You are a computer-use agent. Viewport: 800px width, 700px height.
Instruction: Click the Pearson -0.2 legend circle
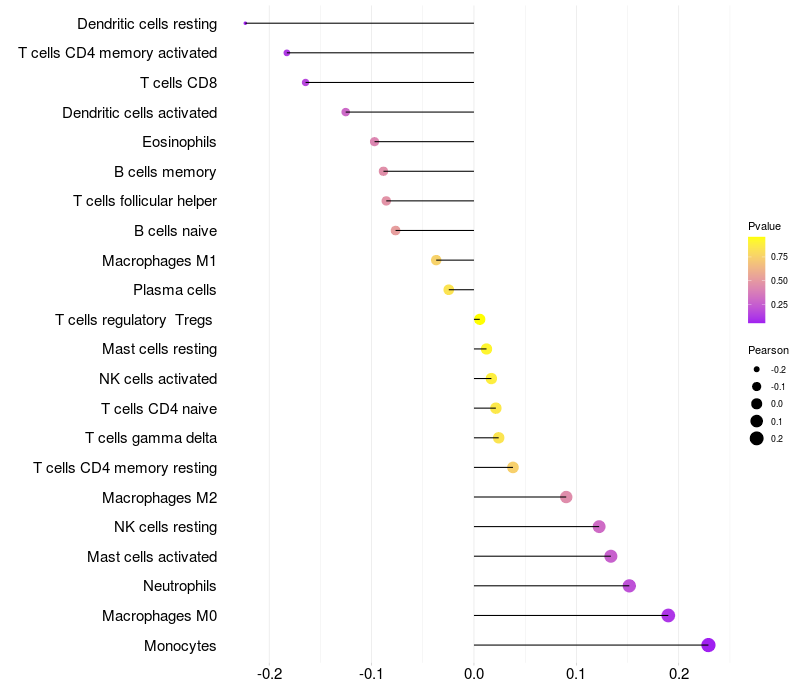[x=757, y=369]
